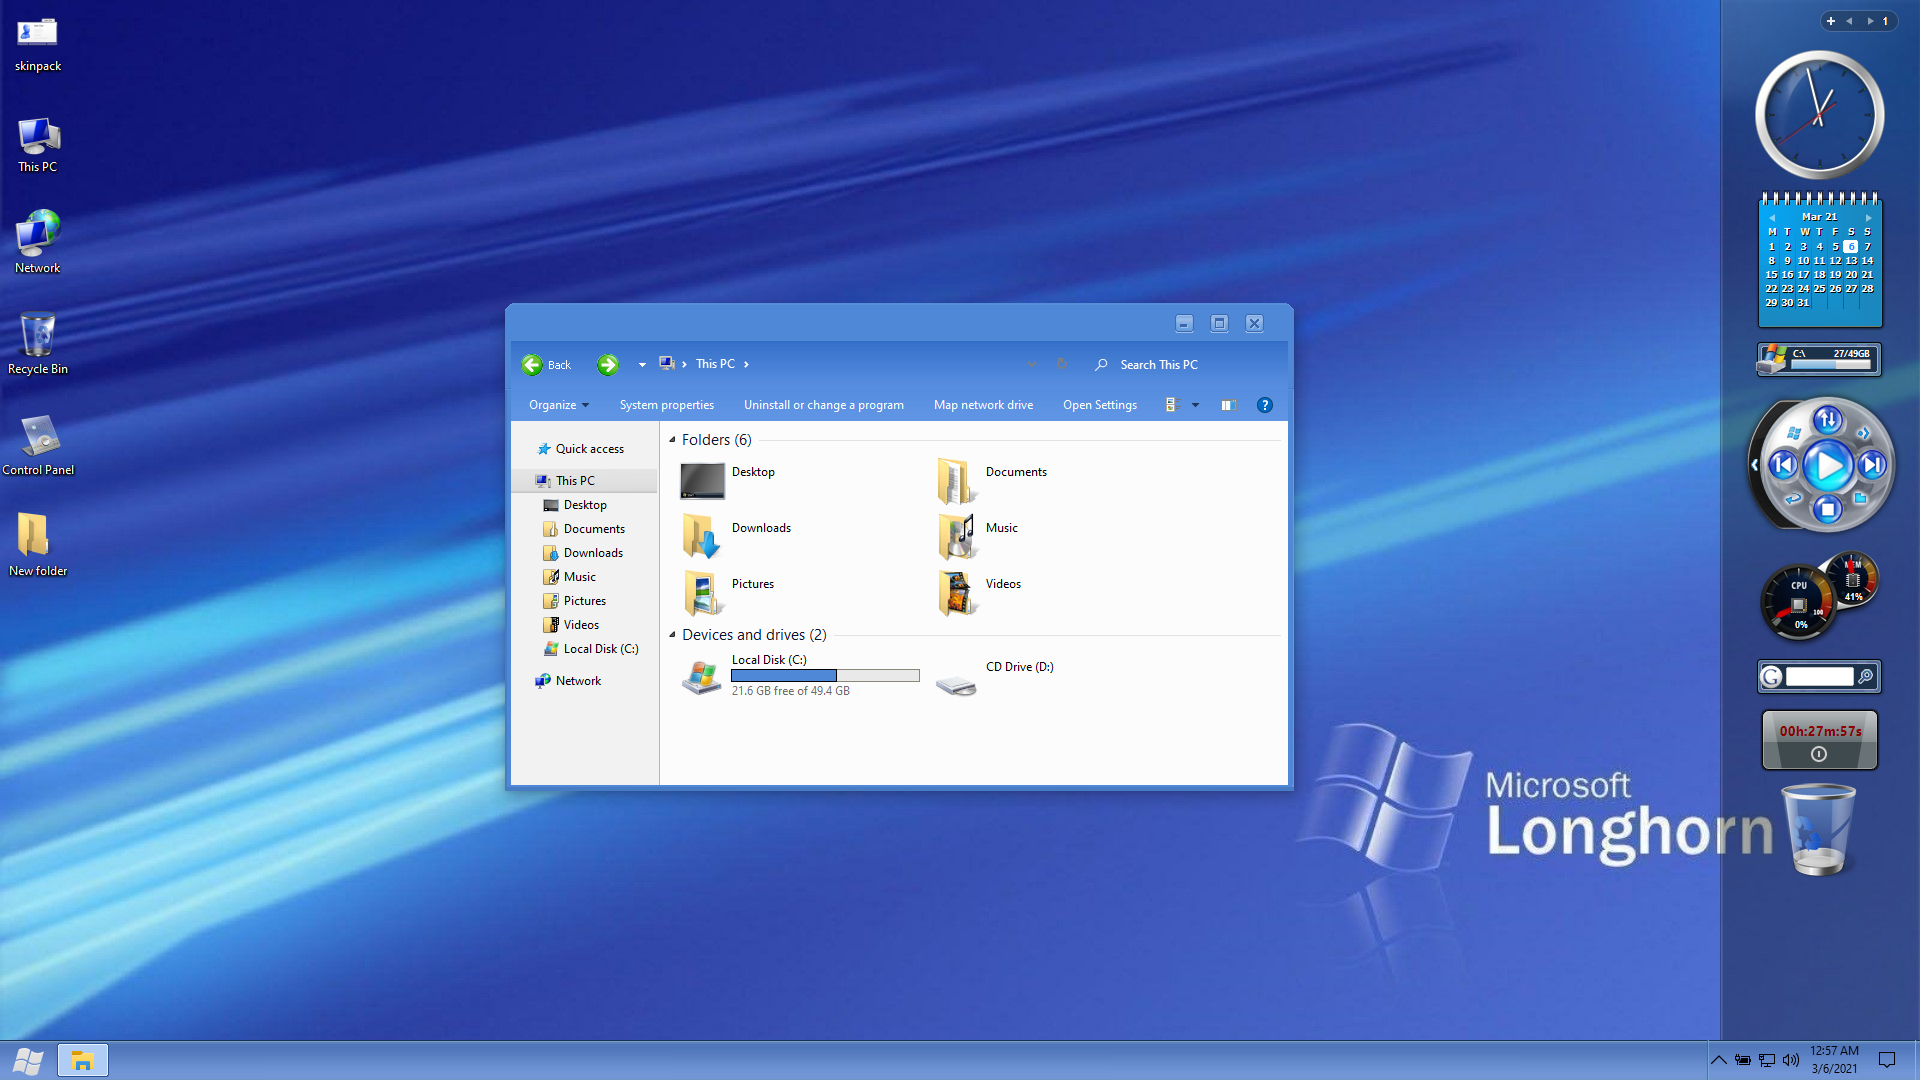Open the change view dropdown arrow
The height and width of the screenshot is (1080, 1920).
[1195, 405]
